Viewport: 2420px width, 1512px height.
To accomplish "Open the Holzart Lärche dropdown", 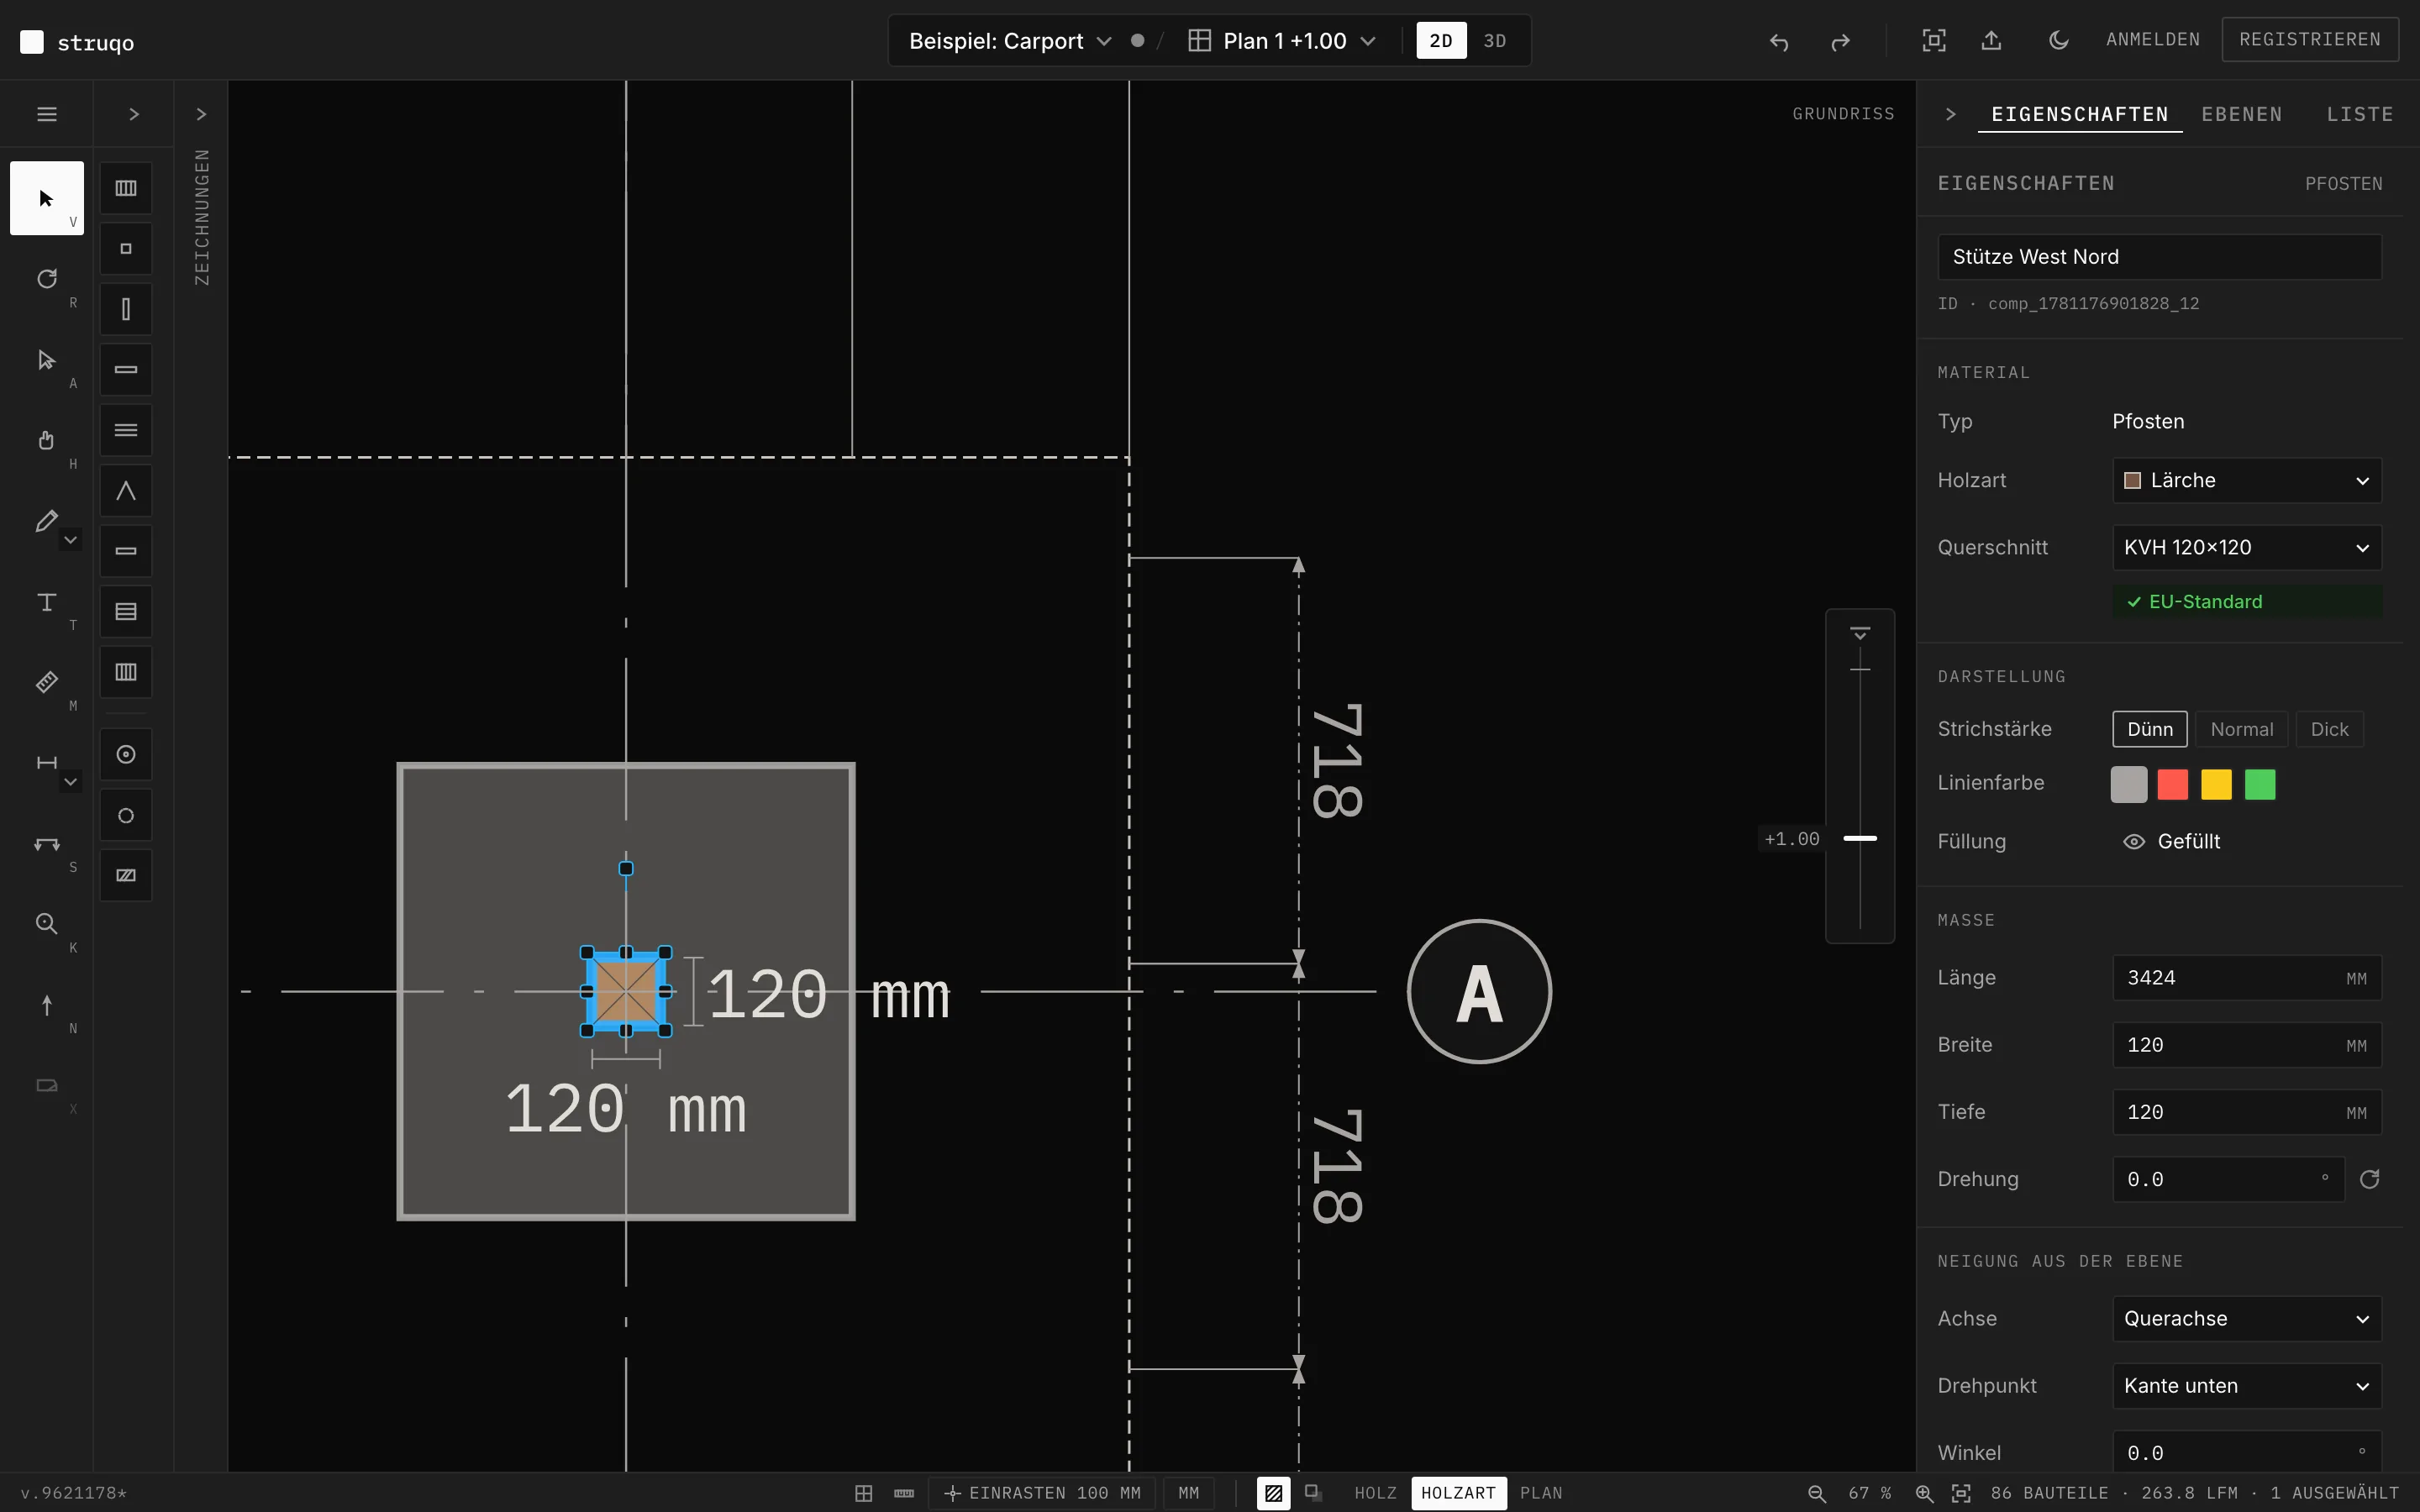I will (x=2246, y=481).
